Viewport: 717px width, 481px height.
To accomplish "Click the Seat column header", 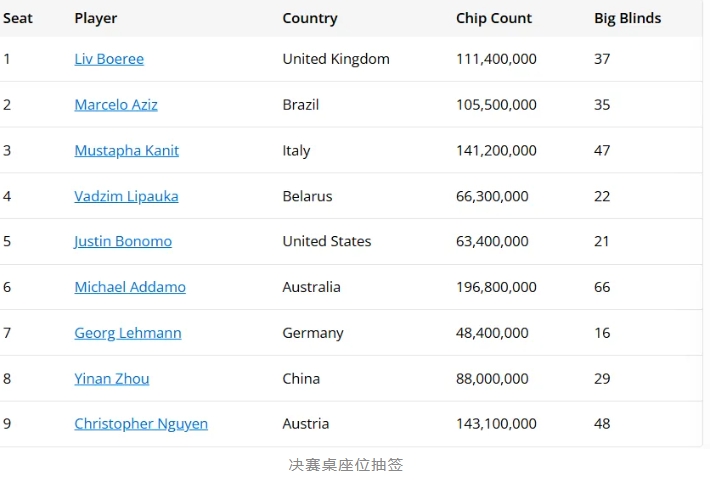I will pos(18,18).
